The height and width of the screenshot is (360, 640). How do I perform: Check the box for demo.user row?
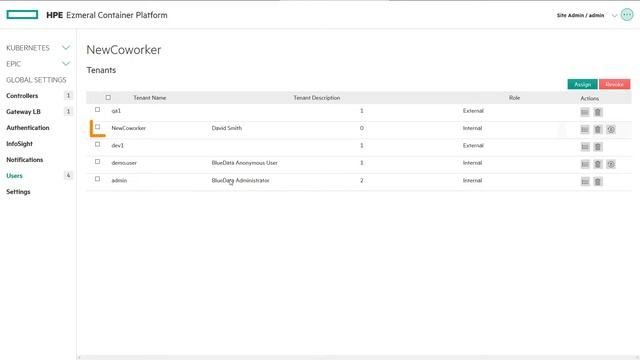pos(98,162)
